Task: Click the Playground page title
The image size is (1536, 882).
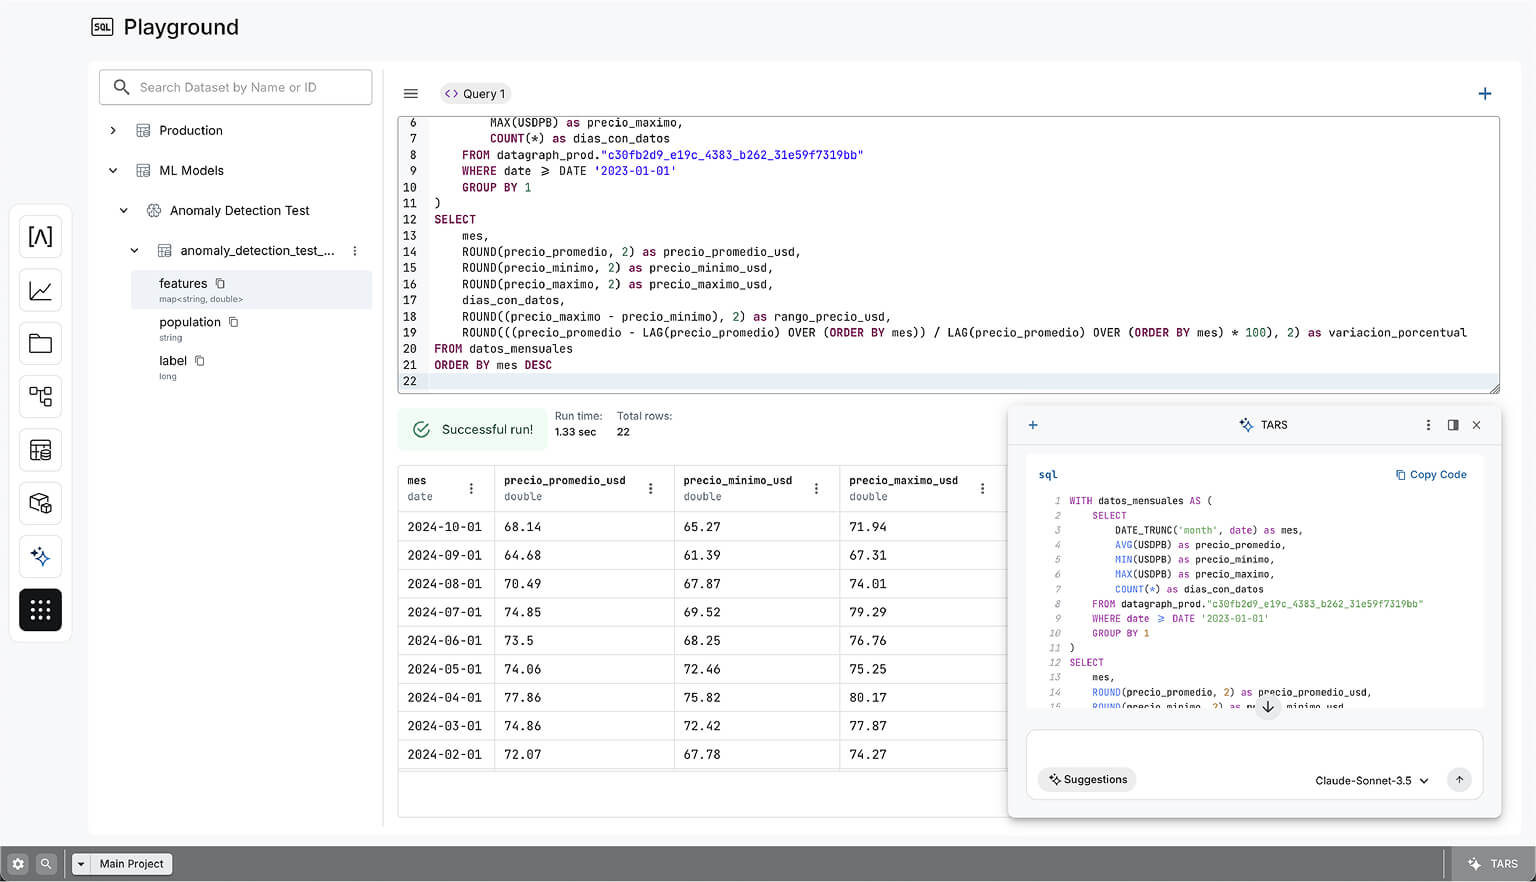Action: (x=181, y=27)
